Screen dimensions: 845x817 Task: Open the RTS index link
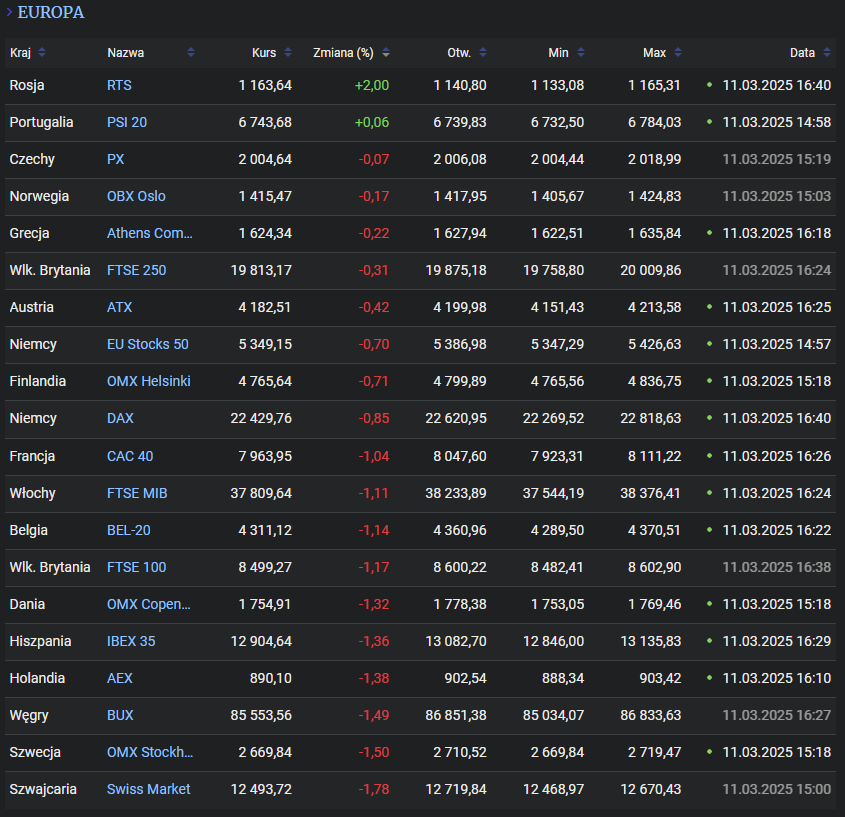point(119,86)
